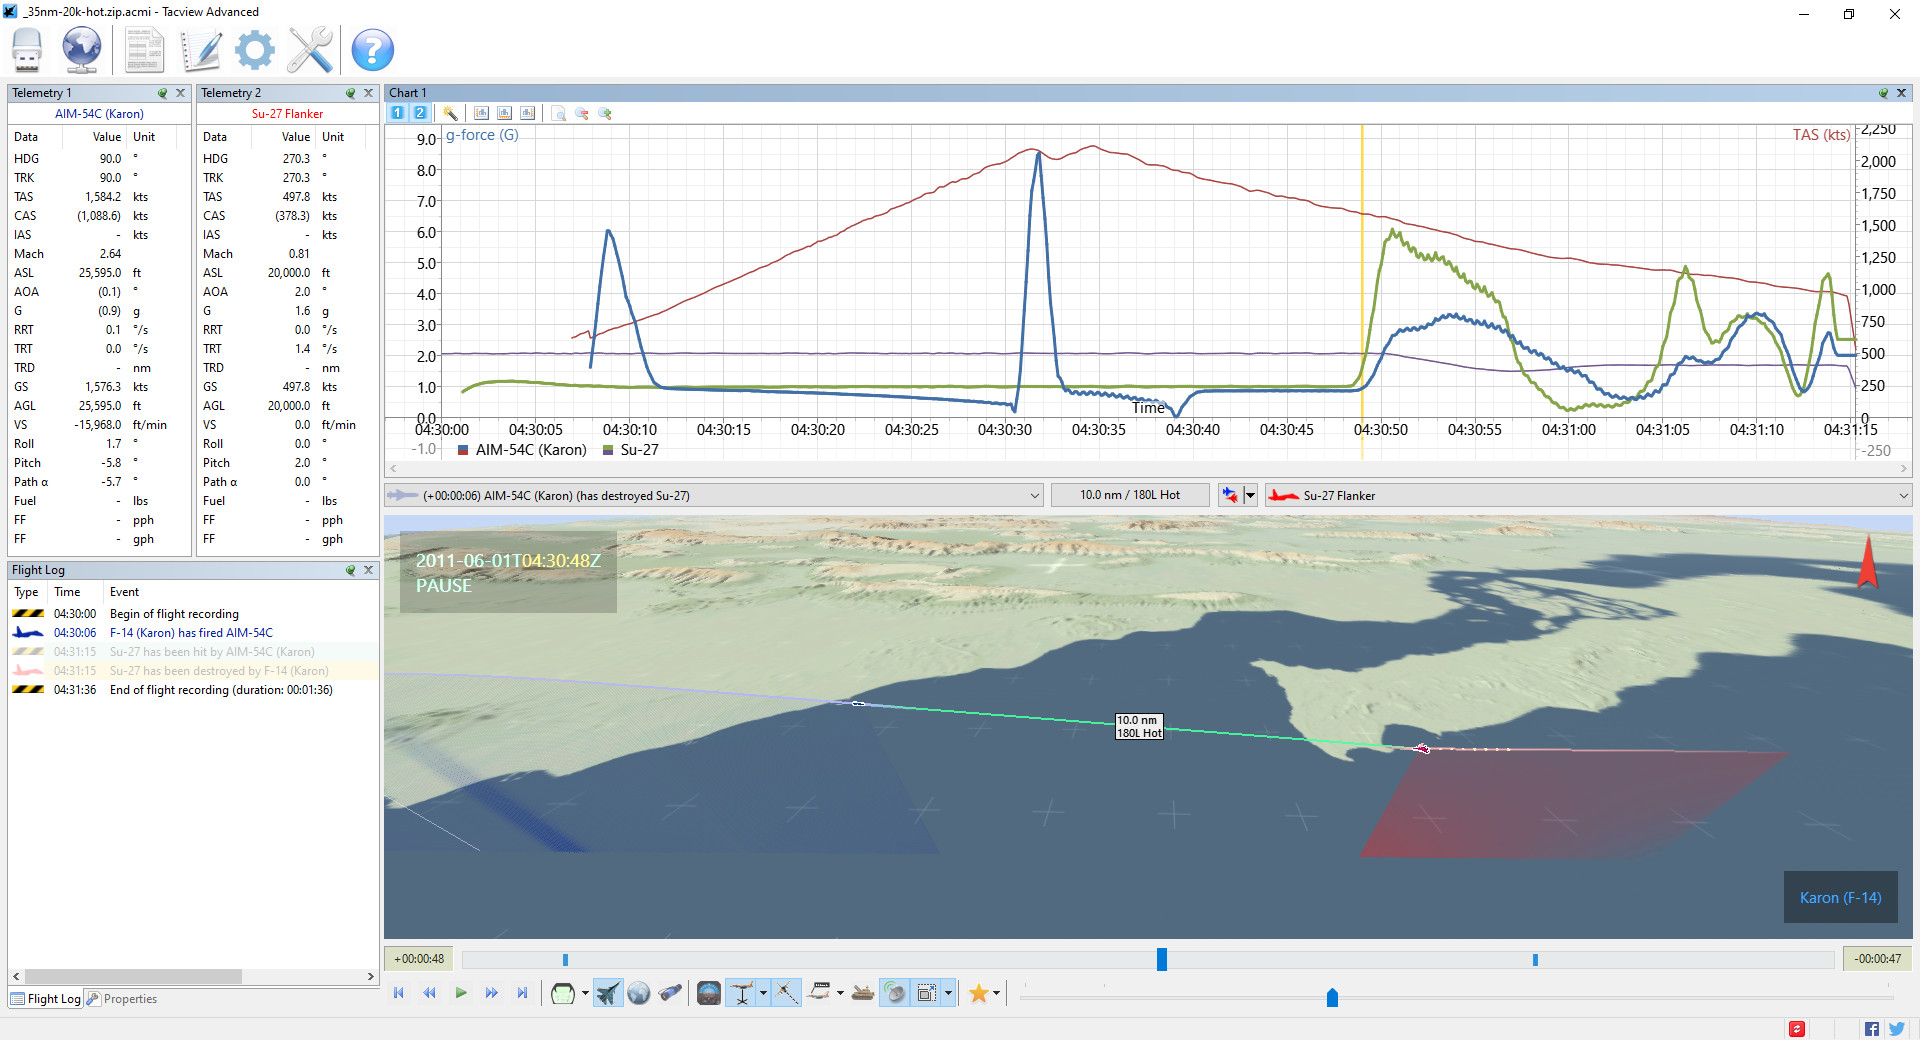Image resolution: width=1920 pixels, height=1040 pixels.
Task: Click the magic wand icon in Chart 1
Action: pos(450,113)
